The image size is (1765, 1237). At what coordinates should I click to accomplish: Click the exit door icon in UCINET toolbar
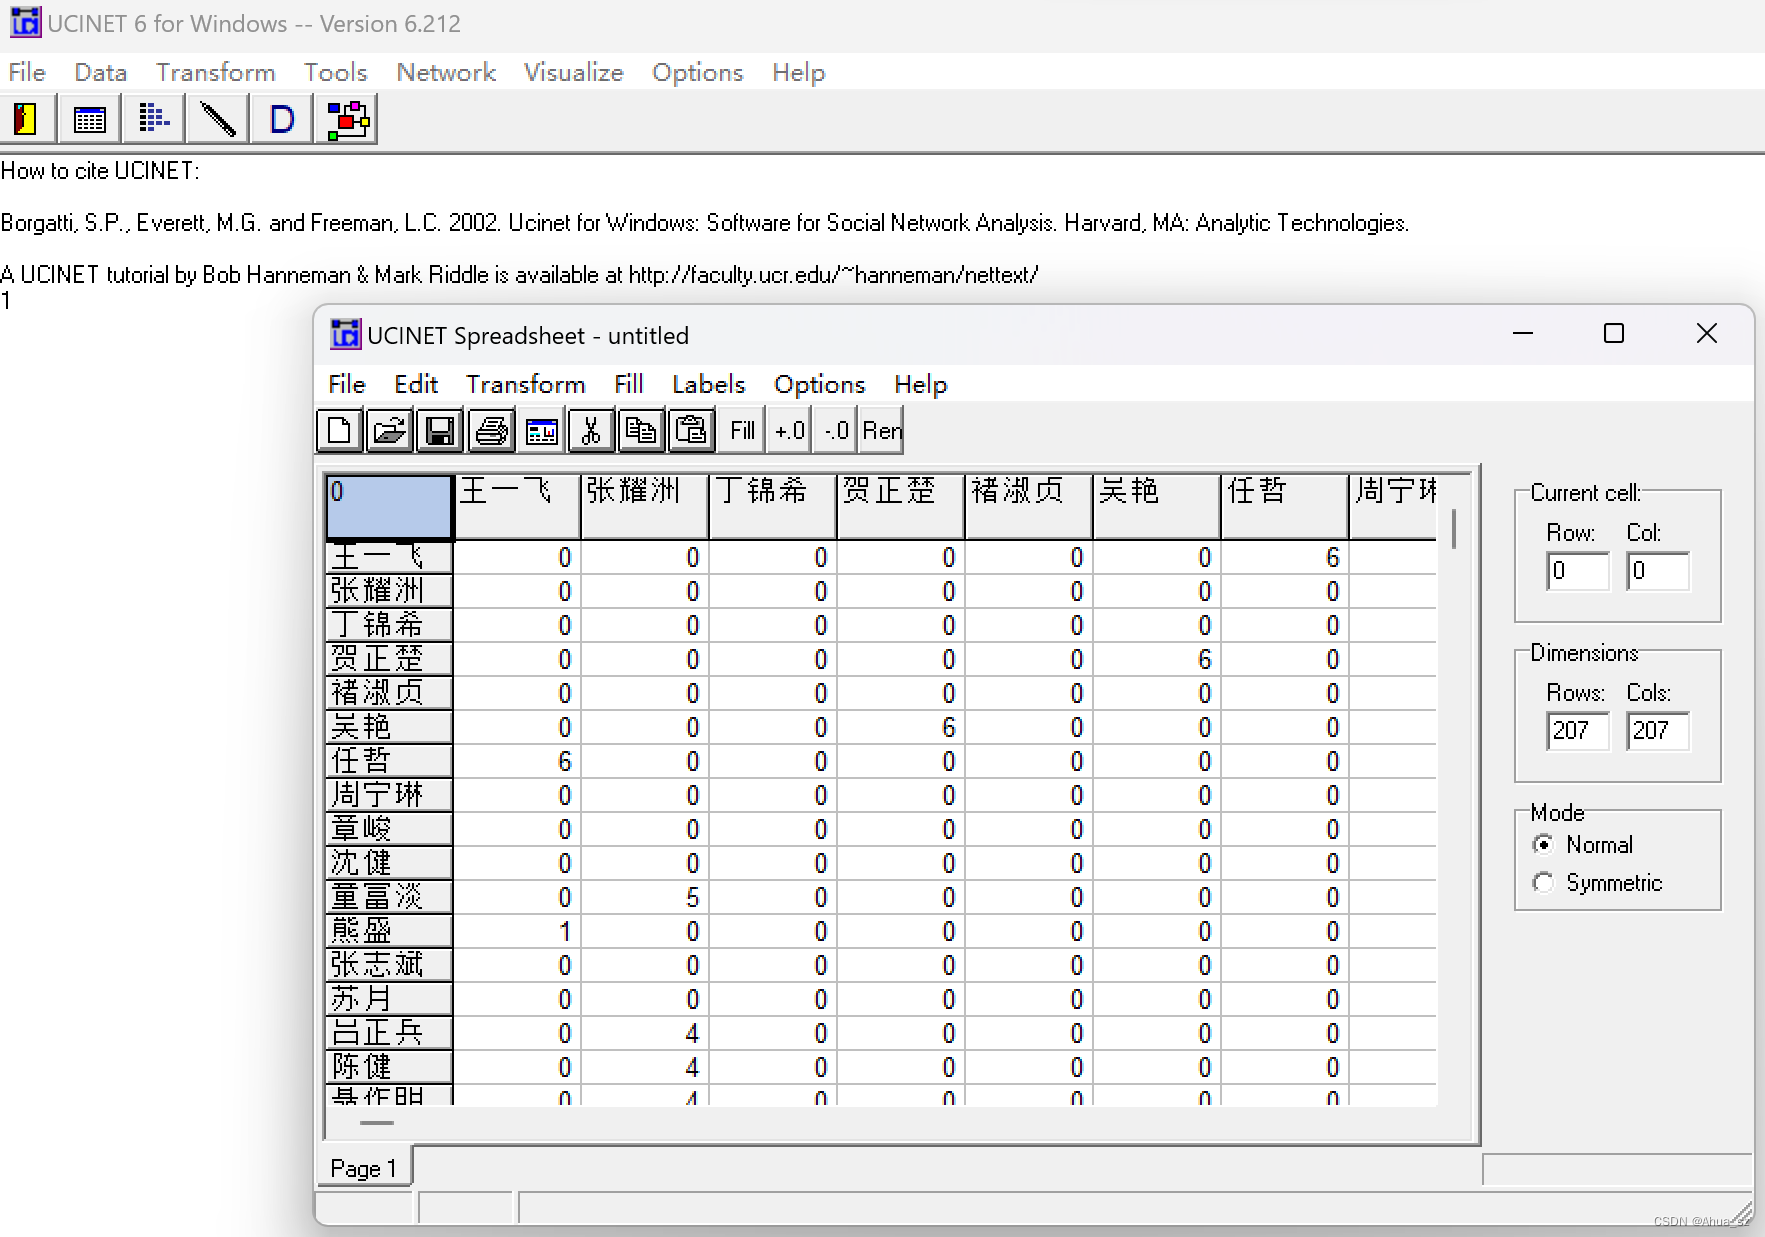[x=27, y=120]
